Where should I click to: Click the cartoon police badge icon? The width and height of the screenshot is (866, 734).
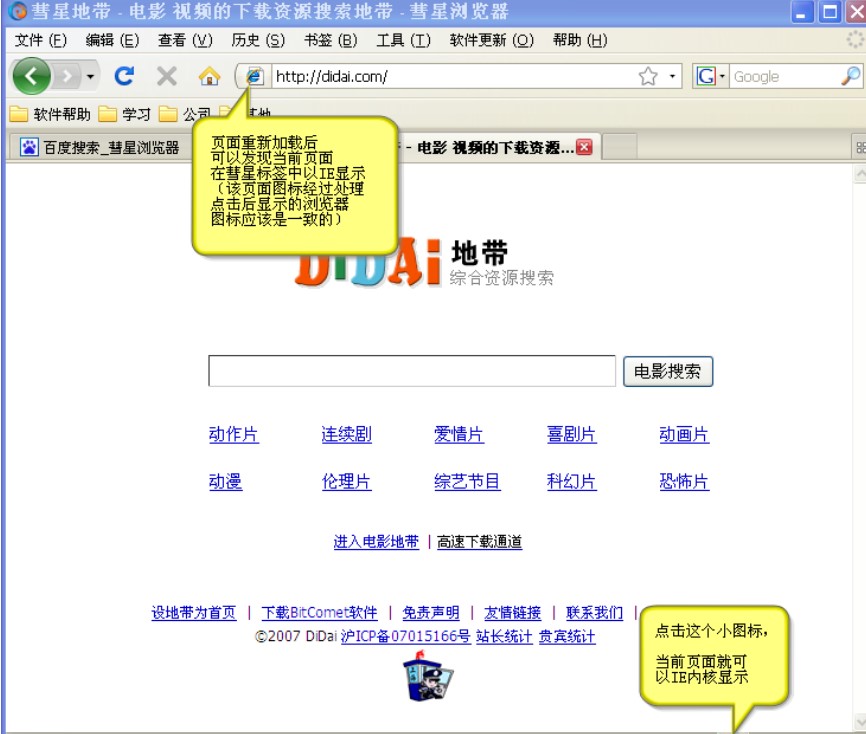(428, 675)
